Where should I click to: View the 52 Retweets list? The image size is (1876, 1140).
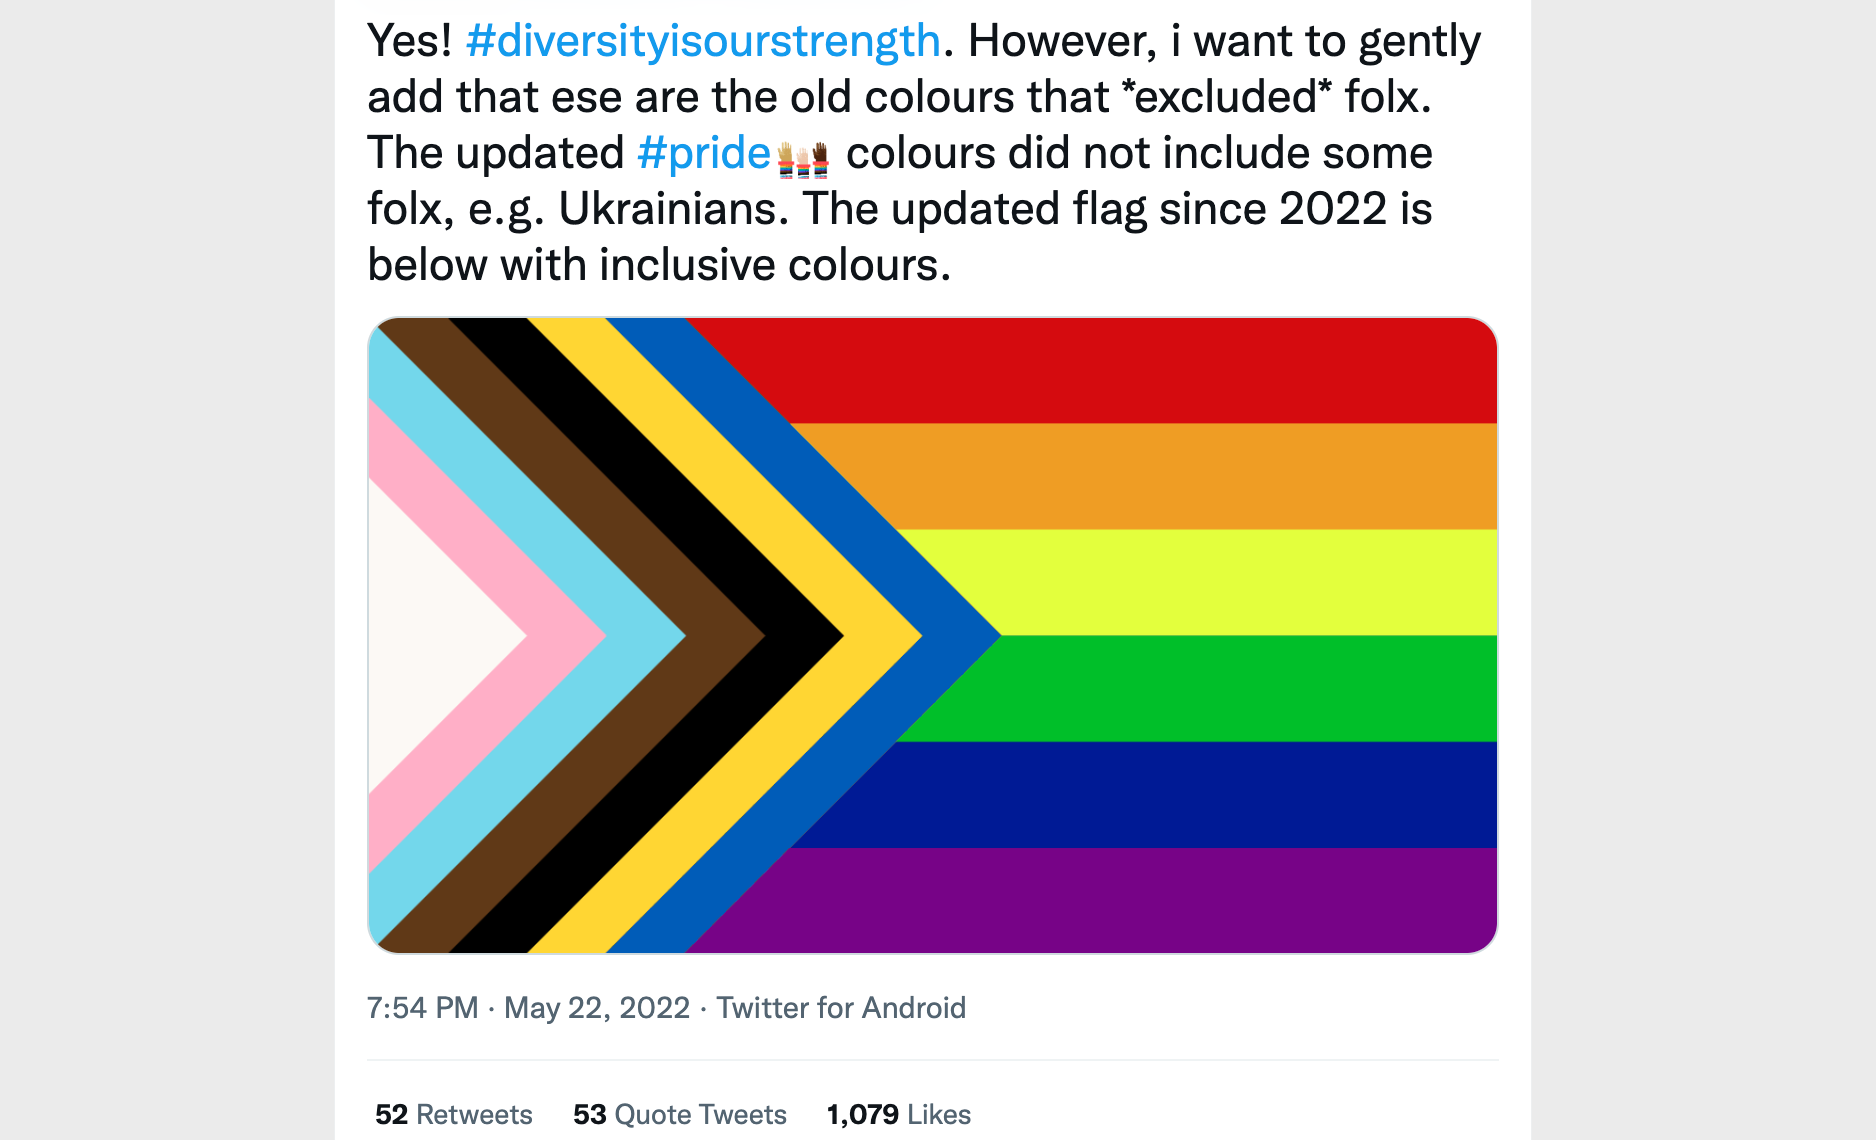point(453,1114)
